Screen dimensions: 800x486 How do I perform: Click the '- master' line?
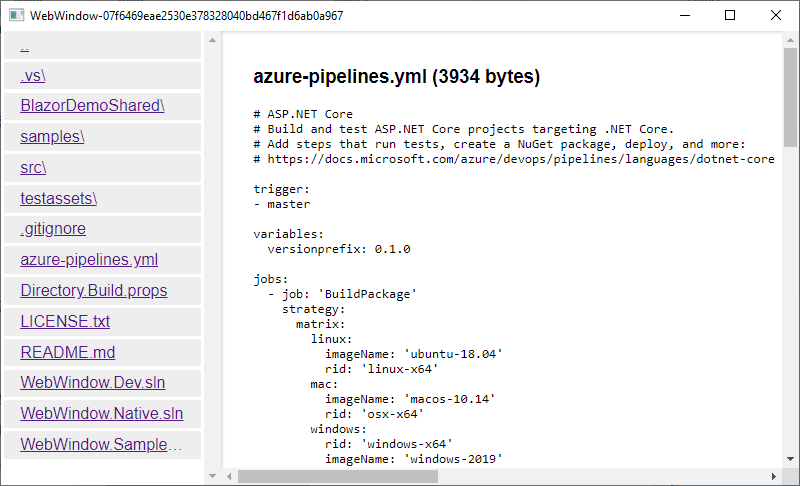coord(282,204)
